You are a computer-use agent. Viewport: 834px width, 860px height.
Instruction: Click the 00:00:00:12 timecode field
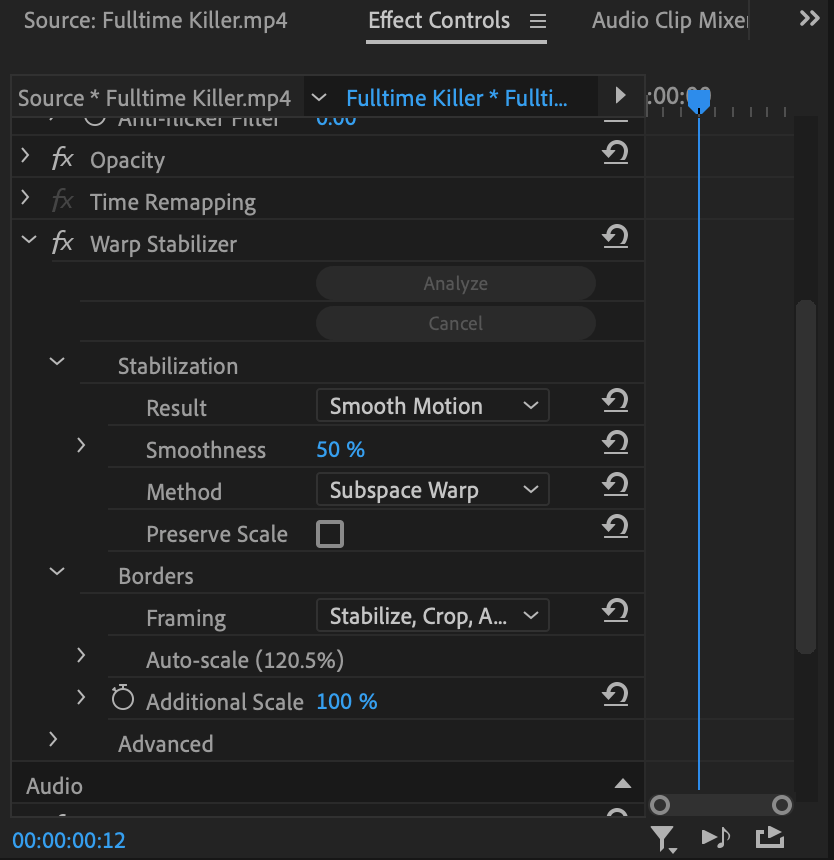(x=68, y=840)
